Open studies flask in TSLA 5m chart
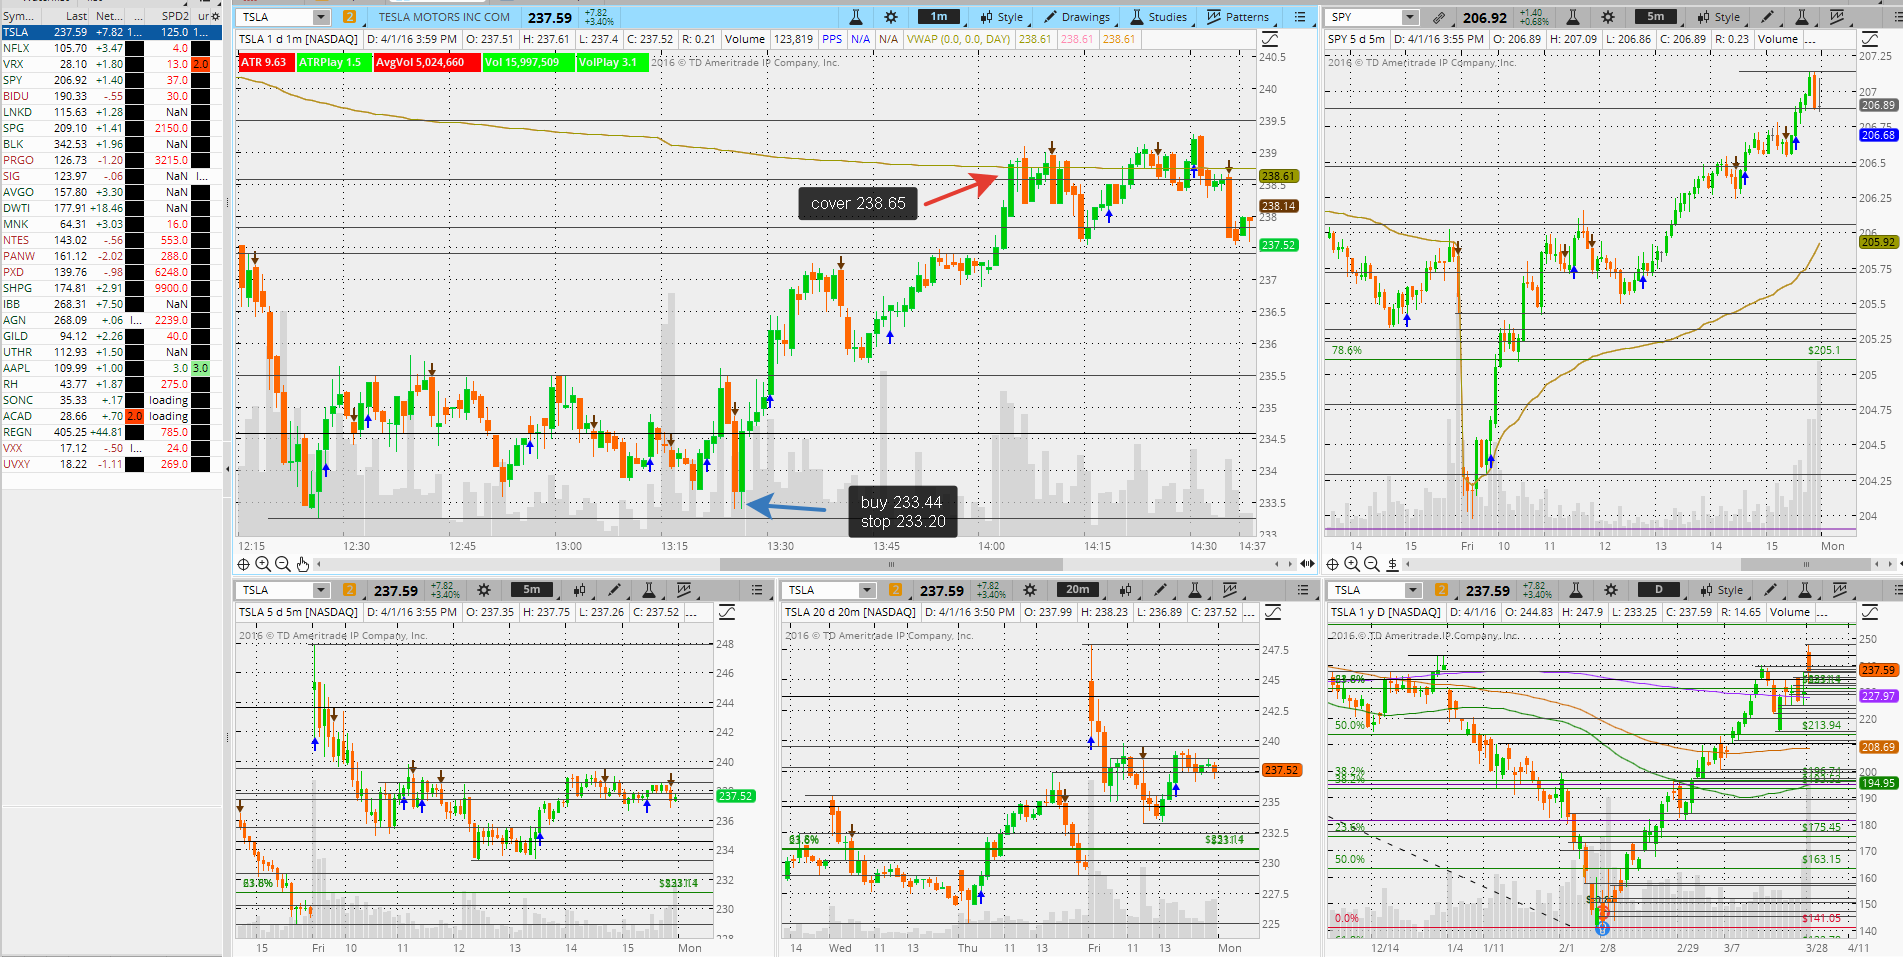 coord(649,590)
